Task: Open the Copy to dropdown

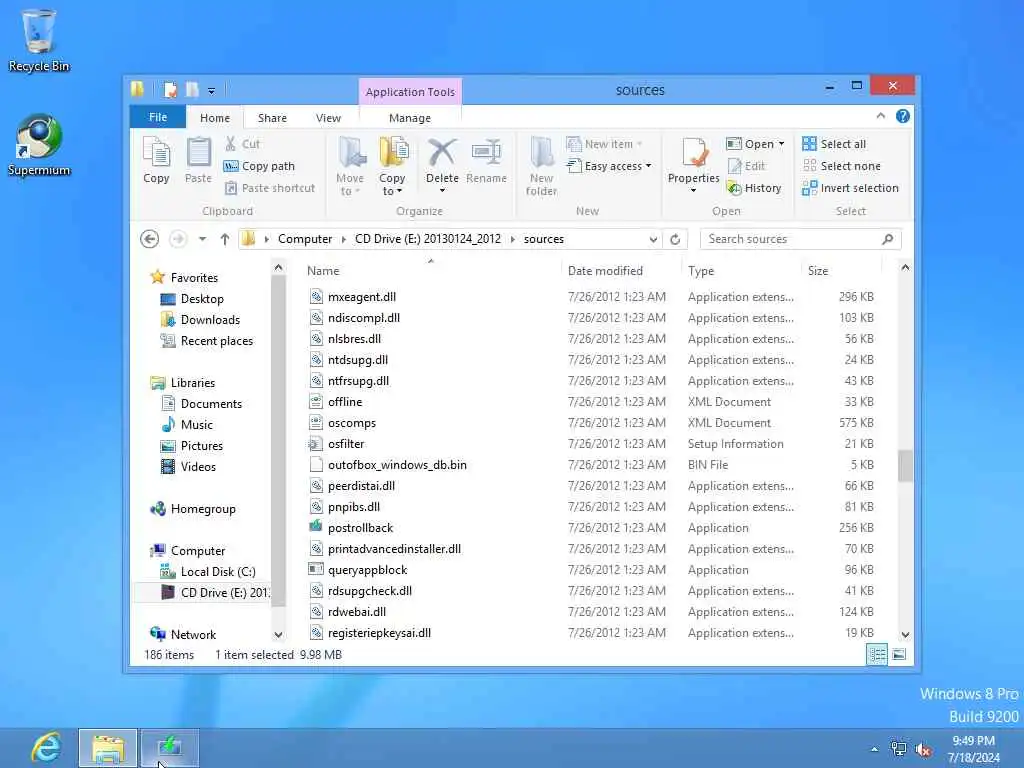Action: [392, 184]
